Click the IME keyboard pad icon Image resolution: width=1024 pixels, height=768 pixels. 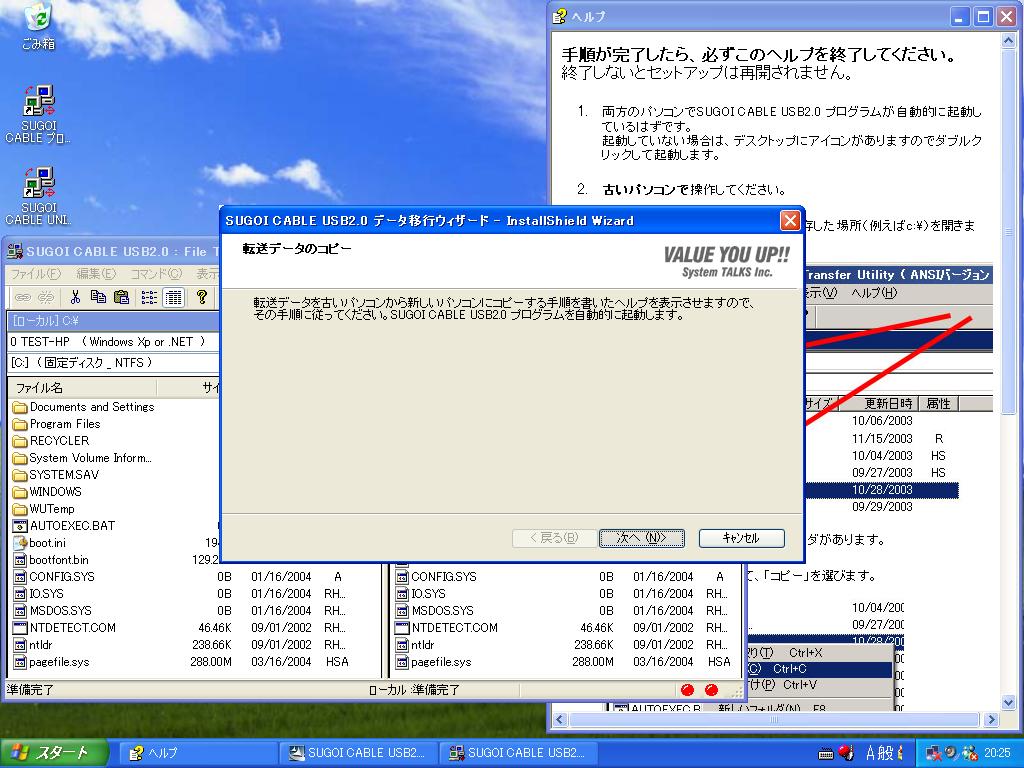(825, 754)
